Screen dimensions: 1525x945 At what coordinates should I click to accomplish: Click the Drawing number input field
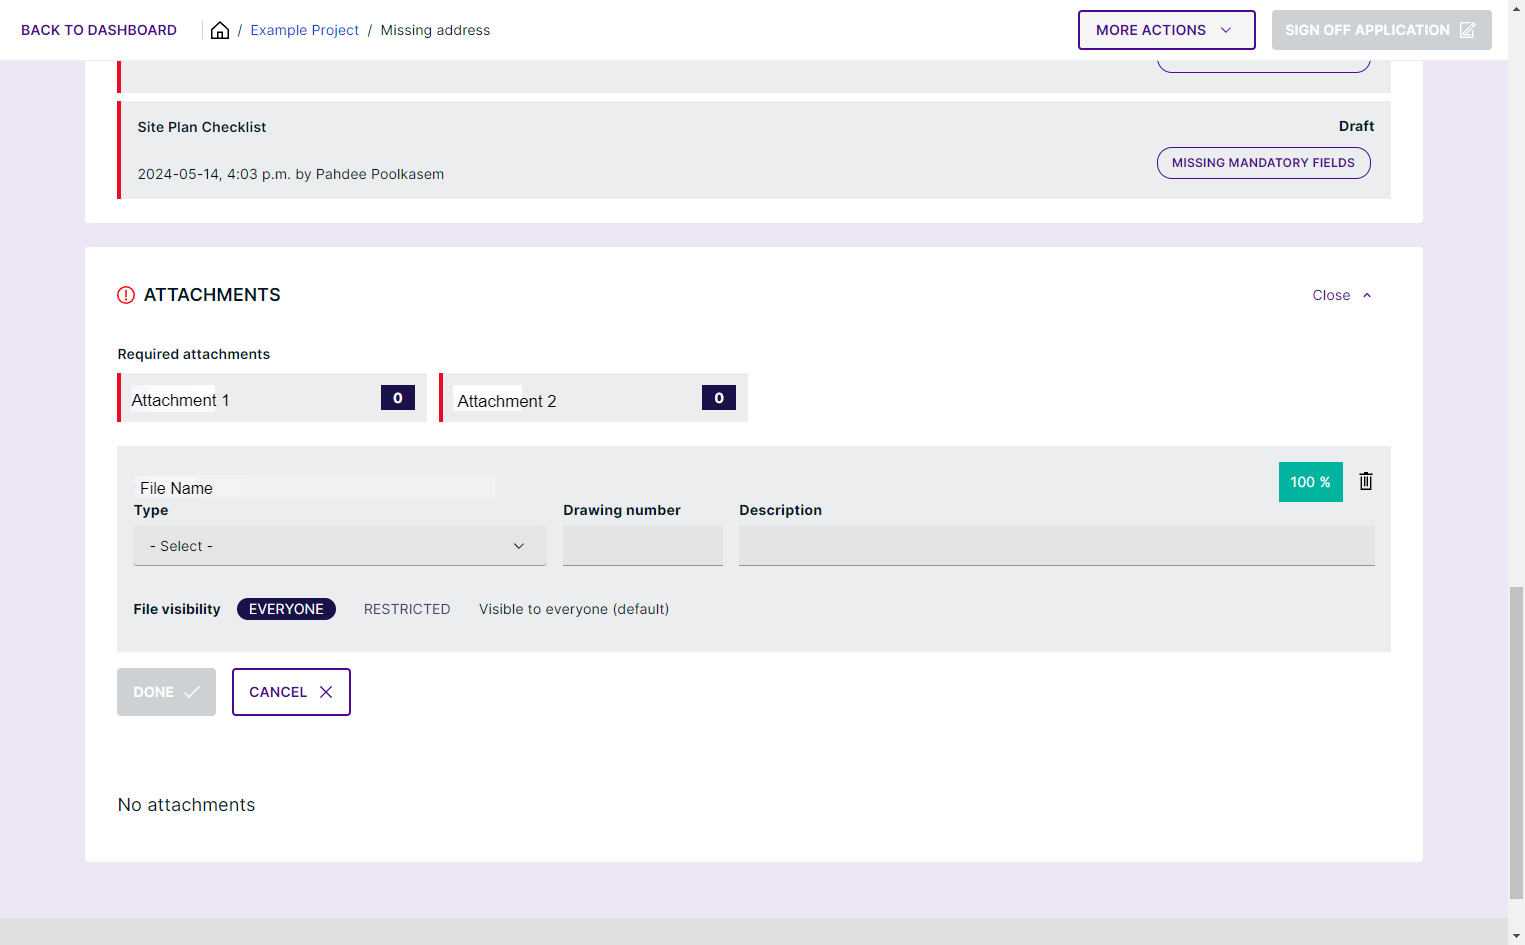pyautogui.click(x=643, y=546)
